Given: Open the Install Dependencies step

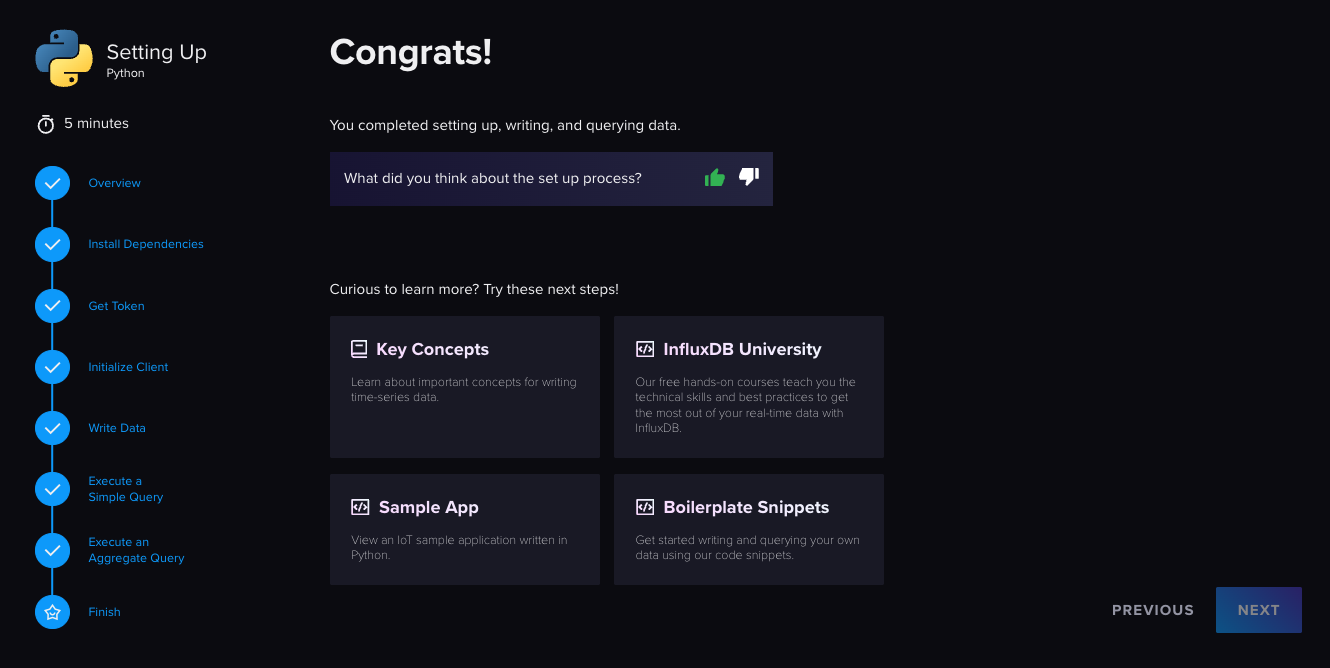Looking at the screenshot, I should (146, 244).
